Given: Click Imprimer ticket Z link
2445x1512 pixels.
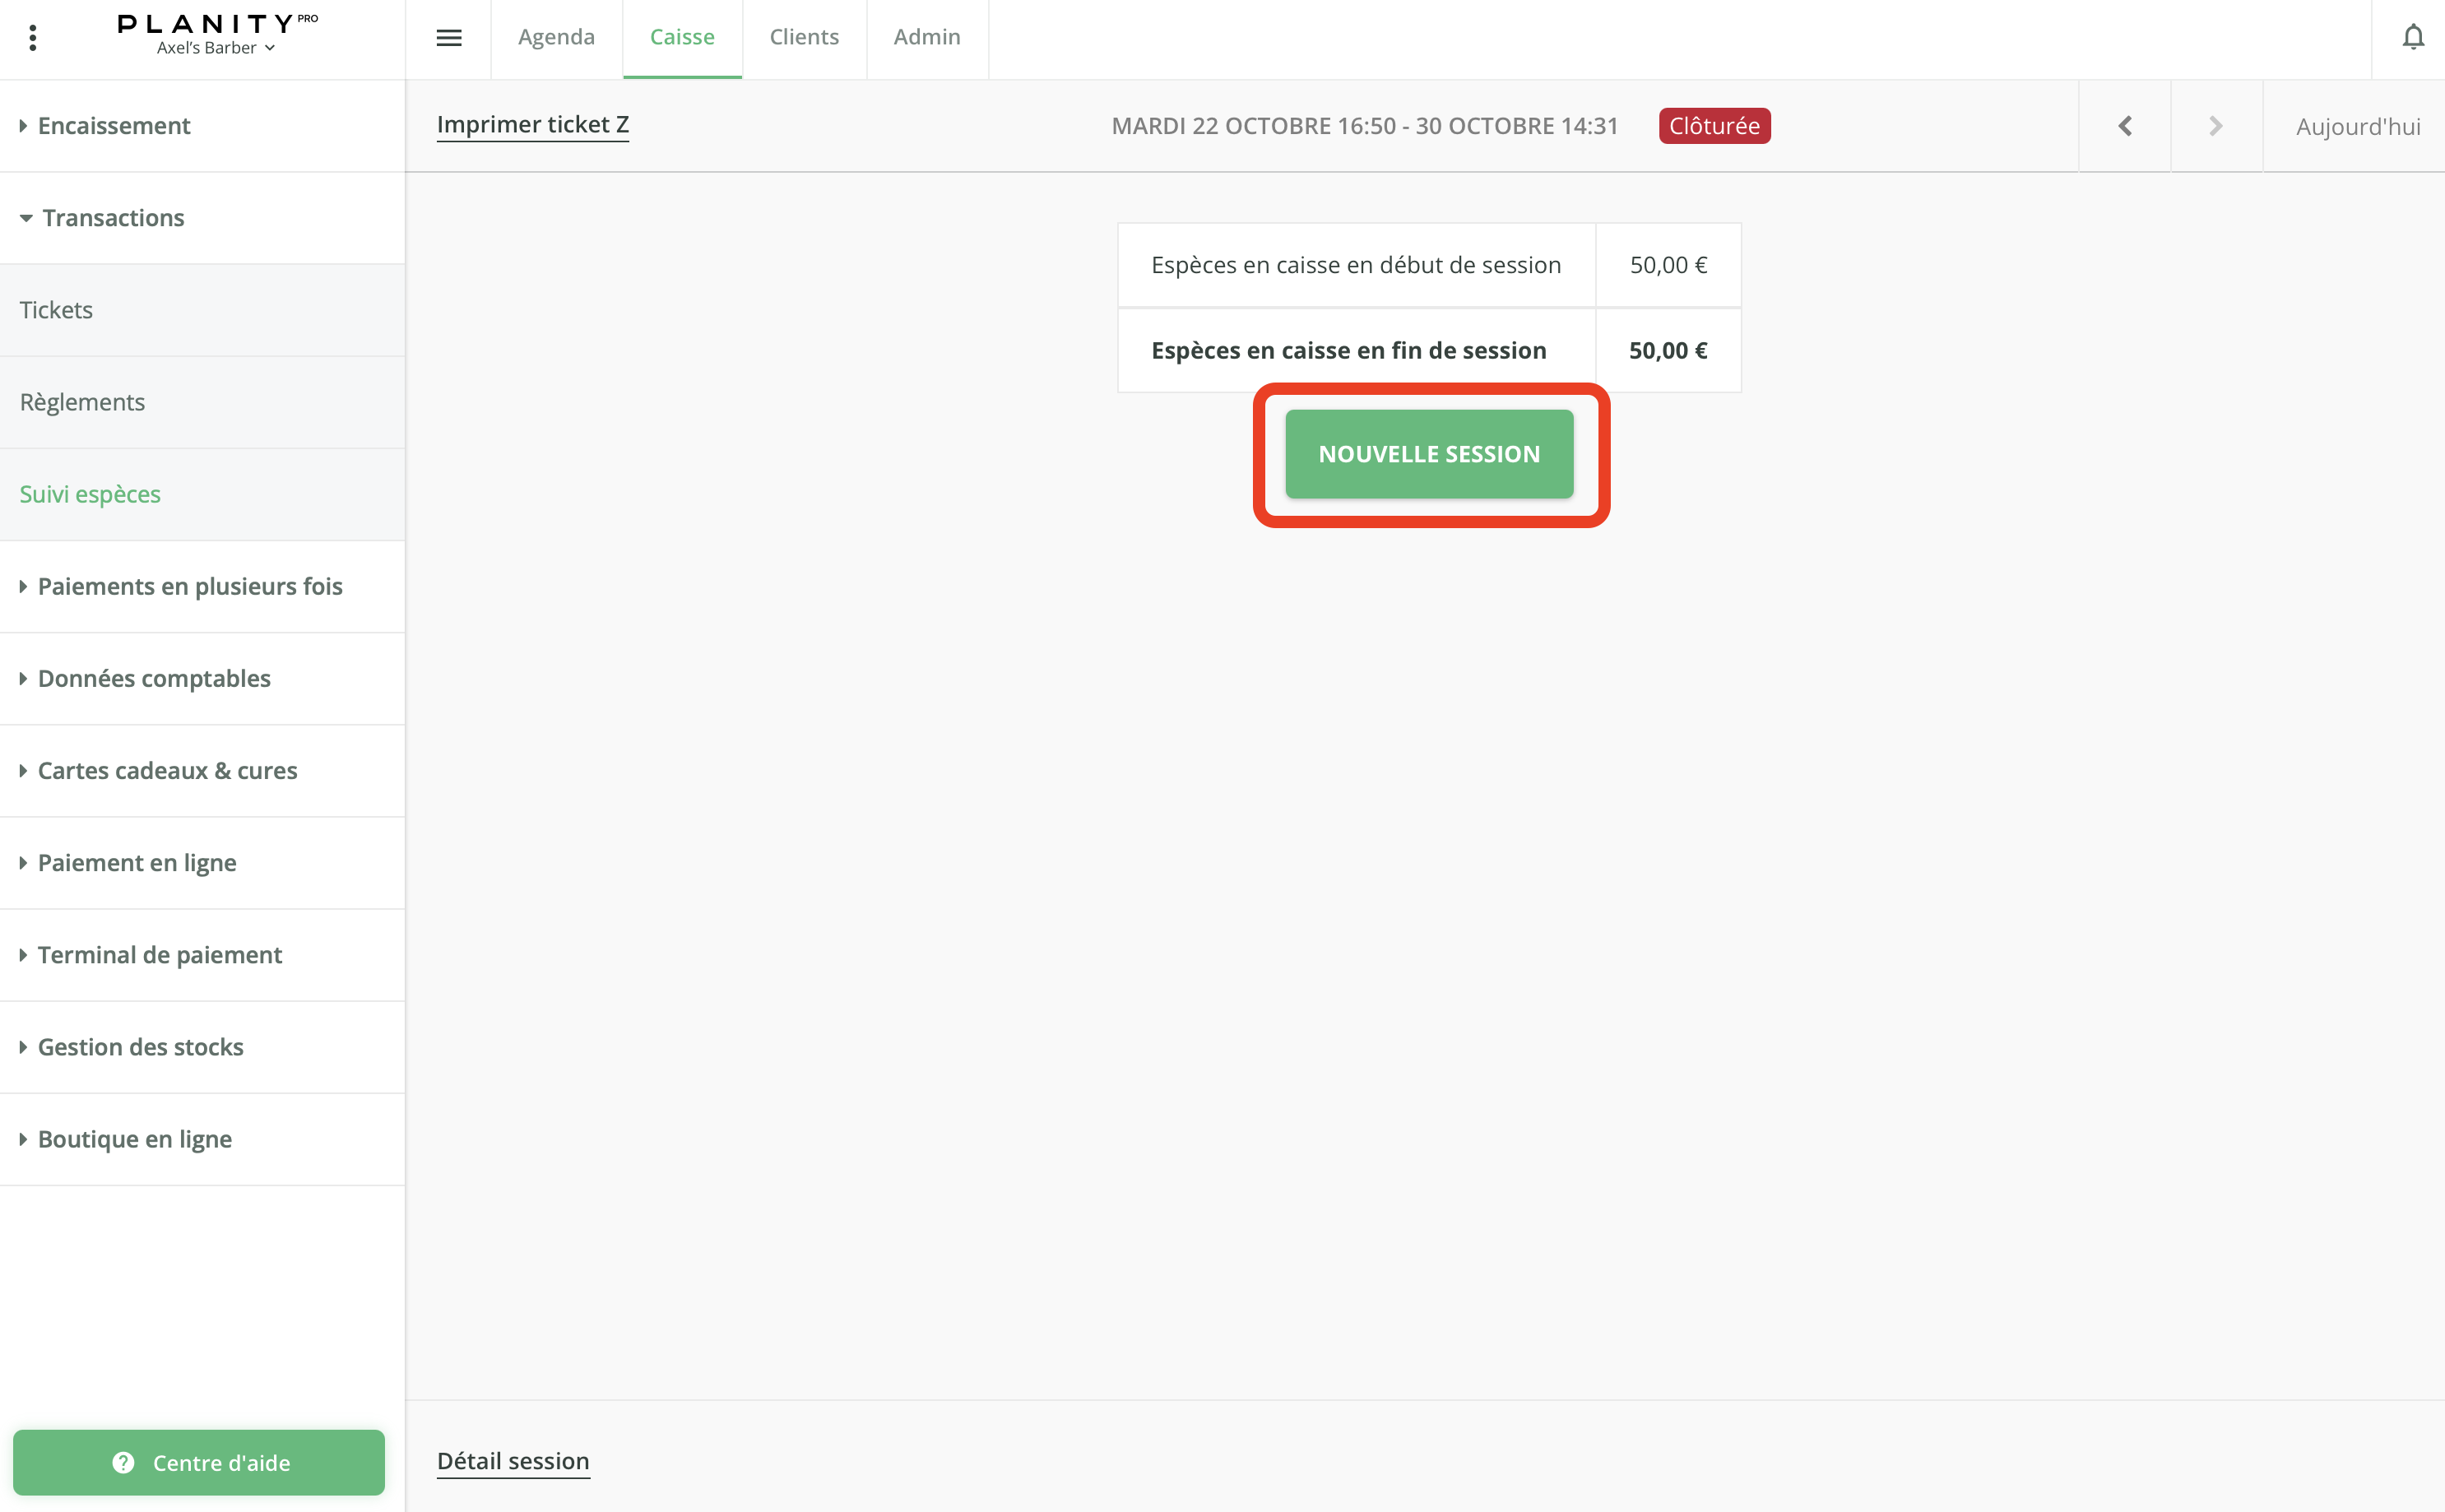Looking at the screenshot, I should 533,124.
